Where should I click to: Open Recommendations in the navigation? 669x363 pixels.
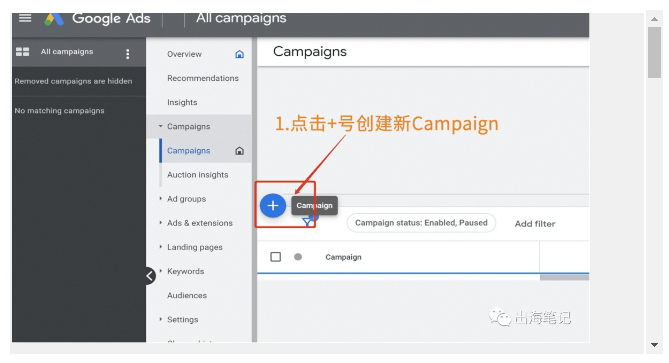point(203,78)
